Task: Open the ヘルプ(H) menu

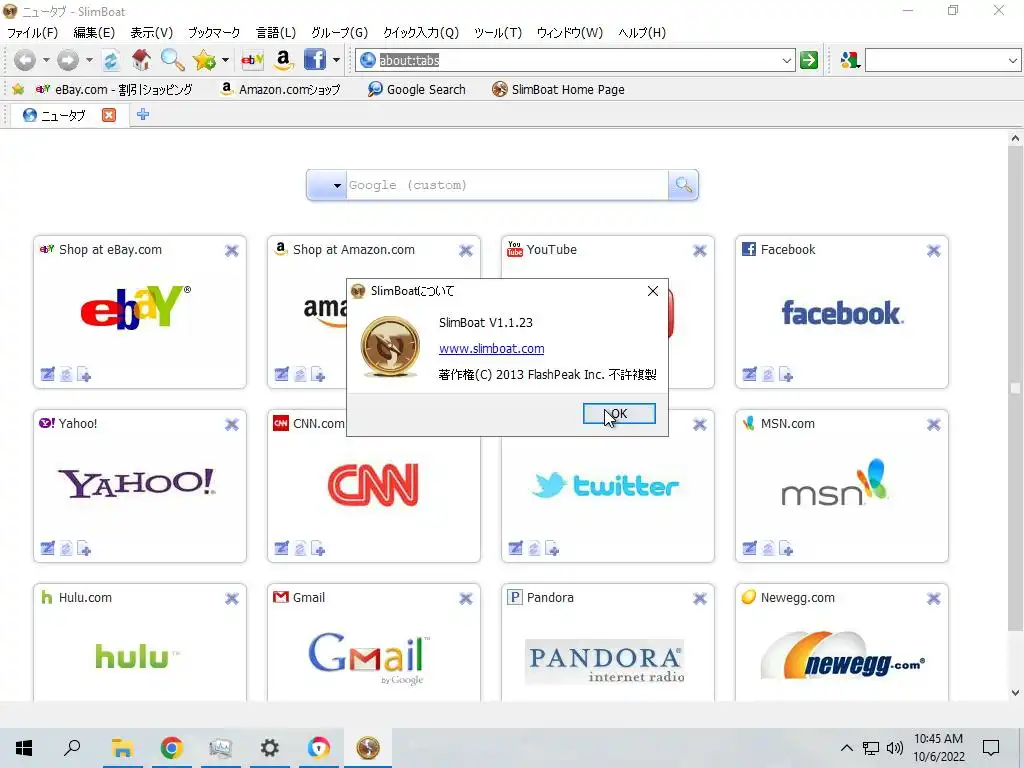Action: pyautogui.click(x=642, y=33)
